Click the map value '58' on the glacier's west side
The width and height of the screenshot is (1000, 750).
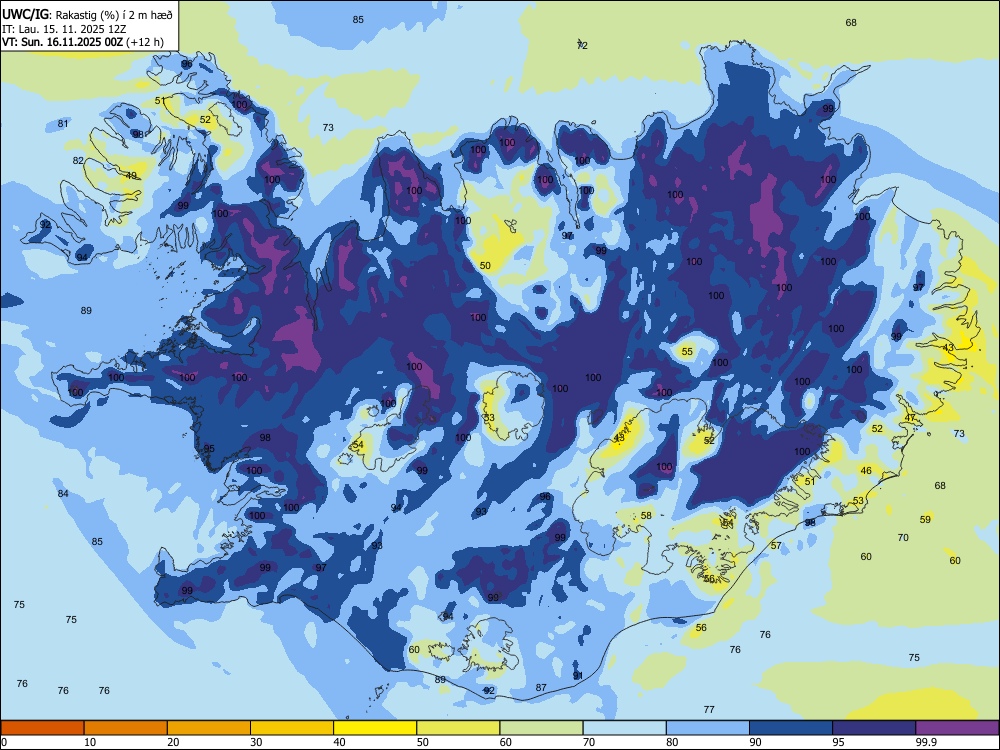click(647, 515)
